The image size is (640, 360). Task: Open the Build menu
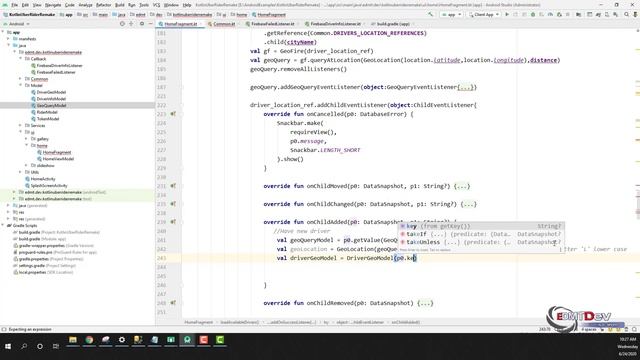[x=119, y=5]
